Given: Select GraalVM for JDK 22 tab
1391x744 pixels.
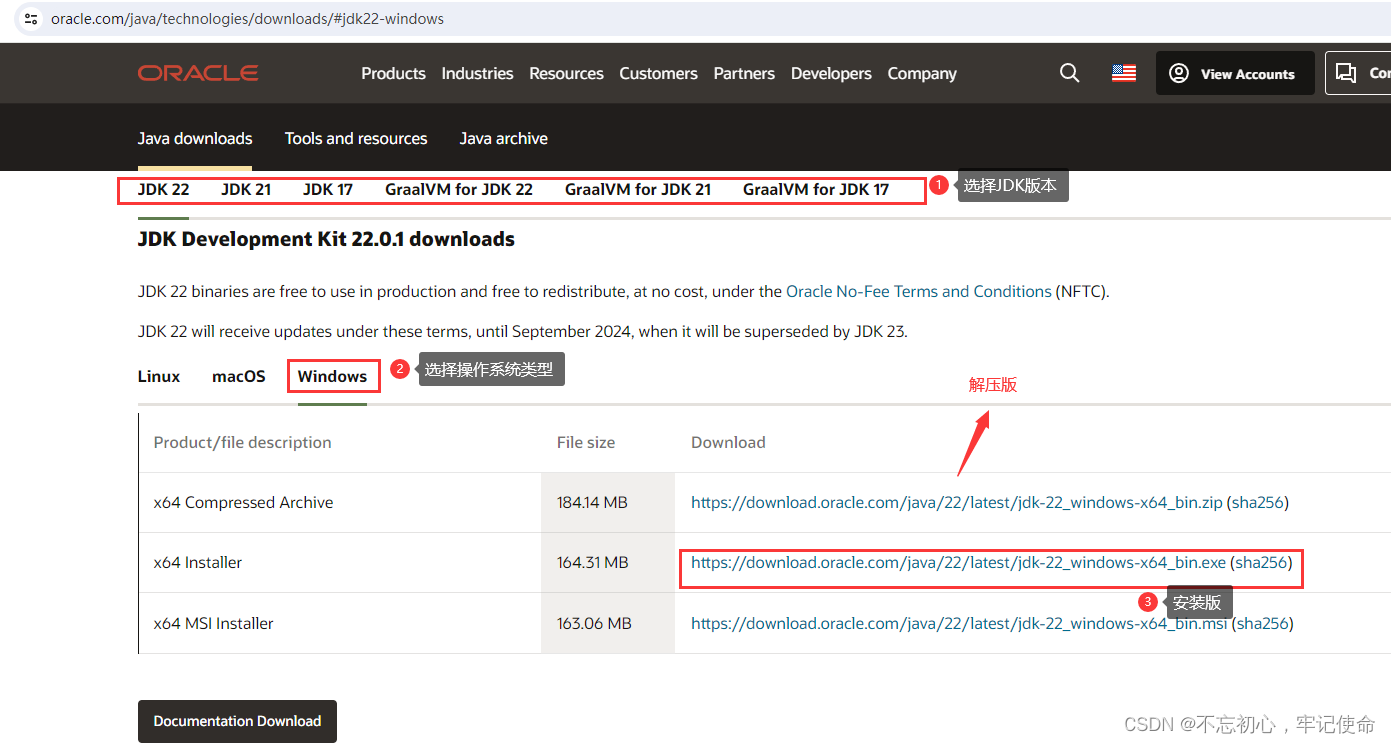Looking at the screenshot, I should pos(459,189).
